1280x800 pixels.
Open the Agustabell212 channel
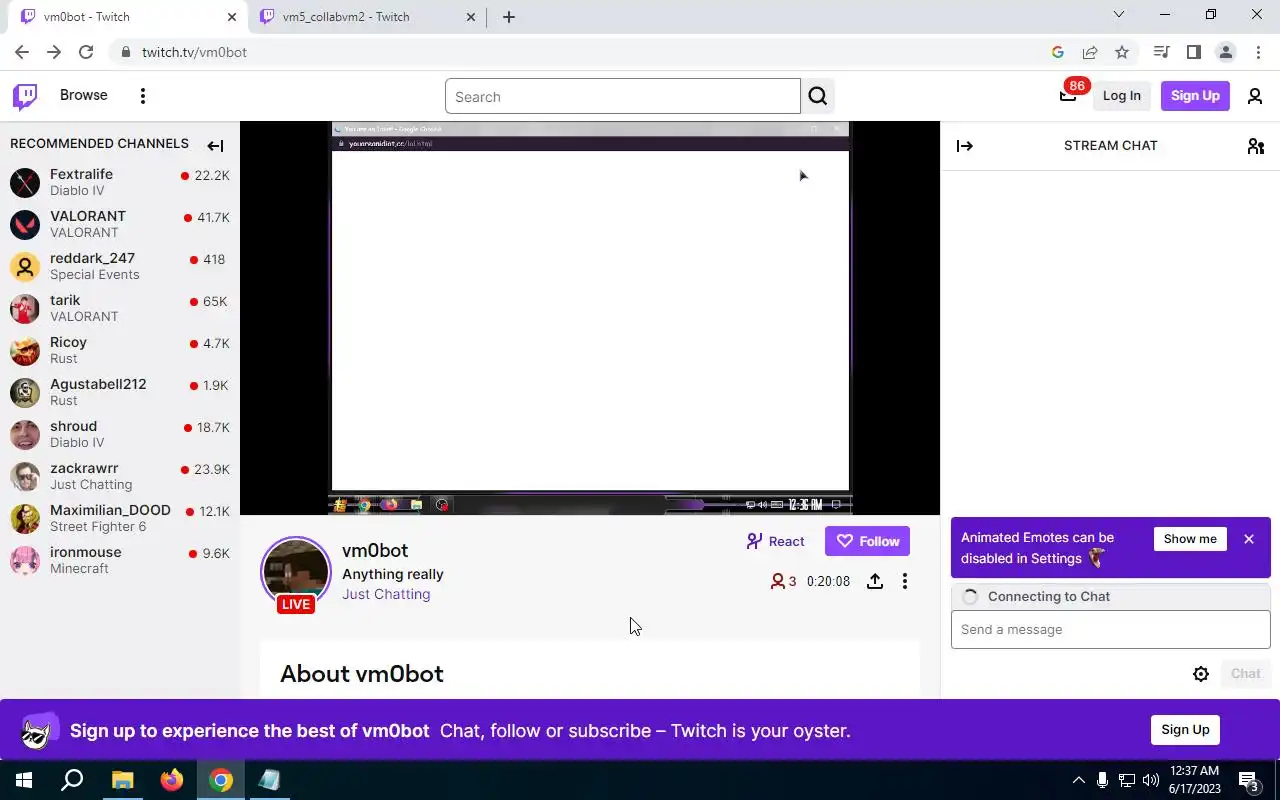point(120,393)
